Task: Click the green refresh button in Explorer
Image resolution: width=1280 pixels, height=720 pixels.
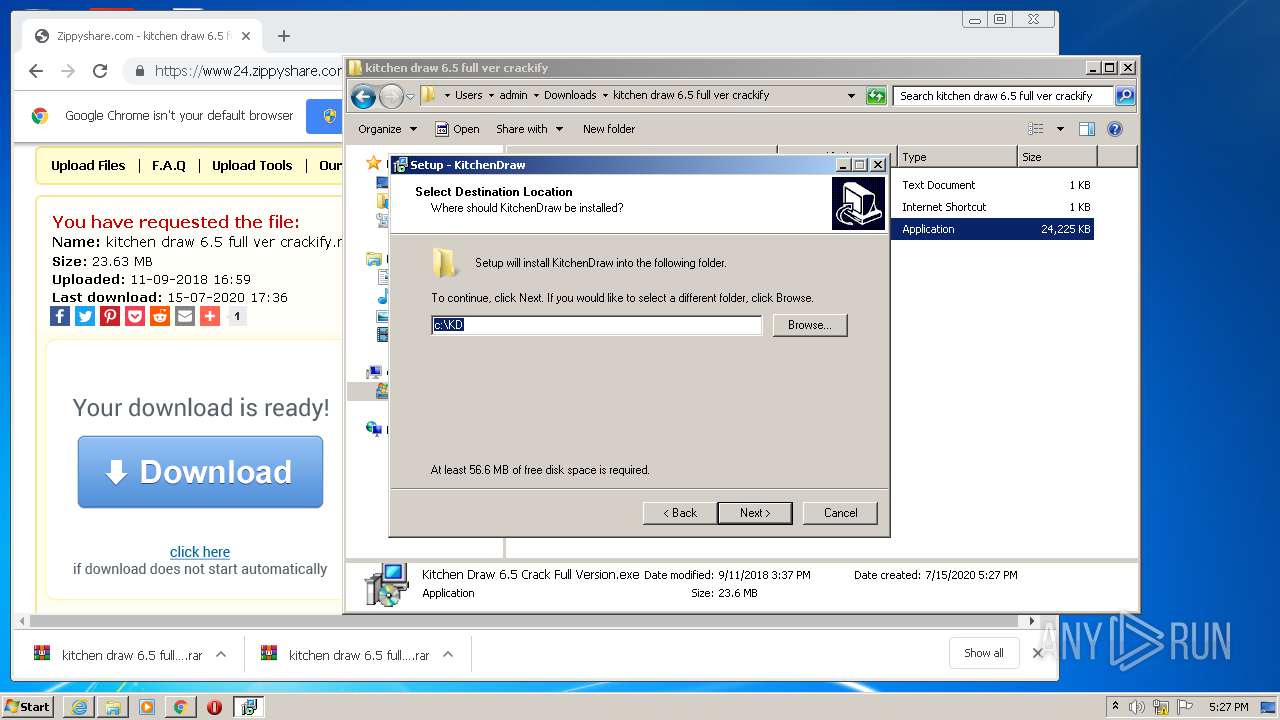Action: pyautogui.click(x=876, y=96)
